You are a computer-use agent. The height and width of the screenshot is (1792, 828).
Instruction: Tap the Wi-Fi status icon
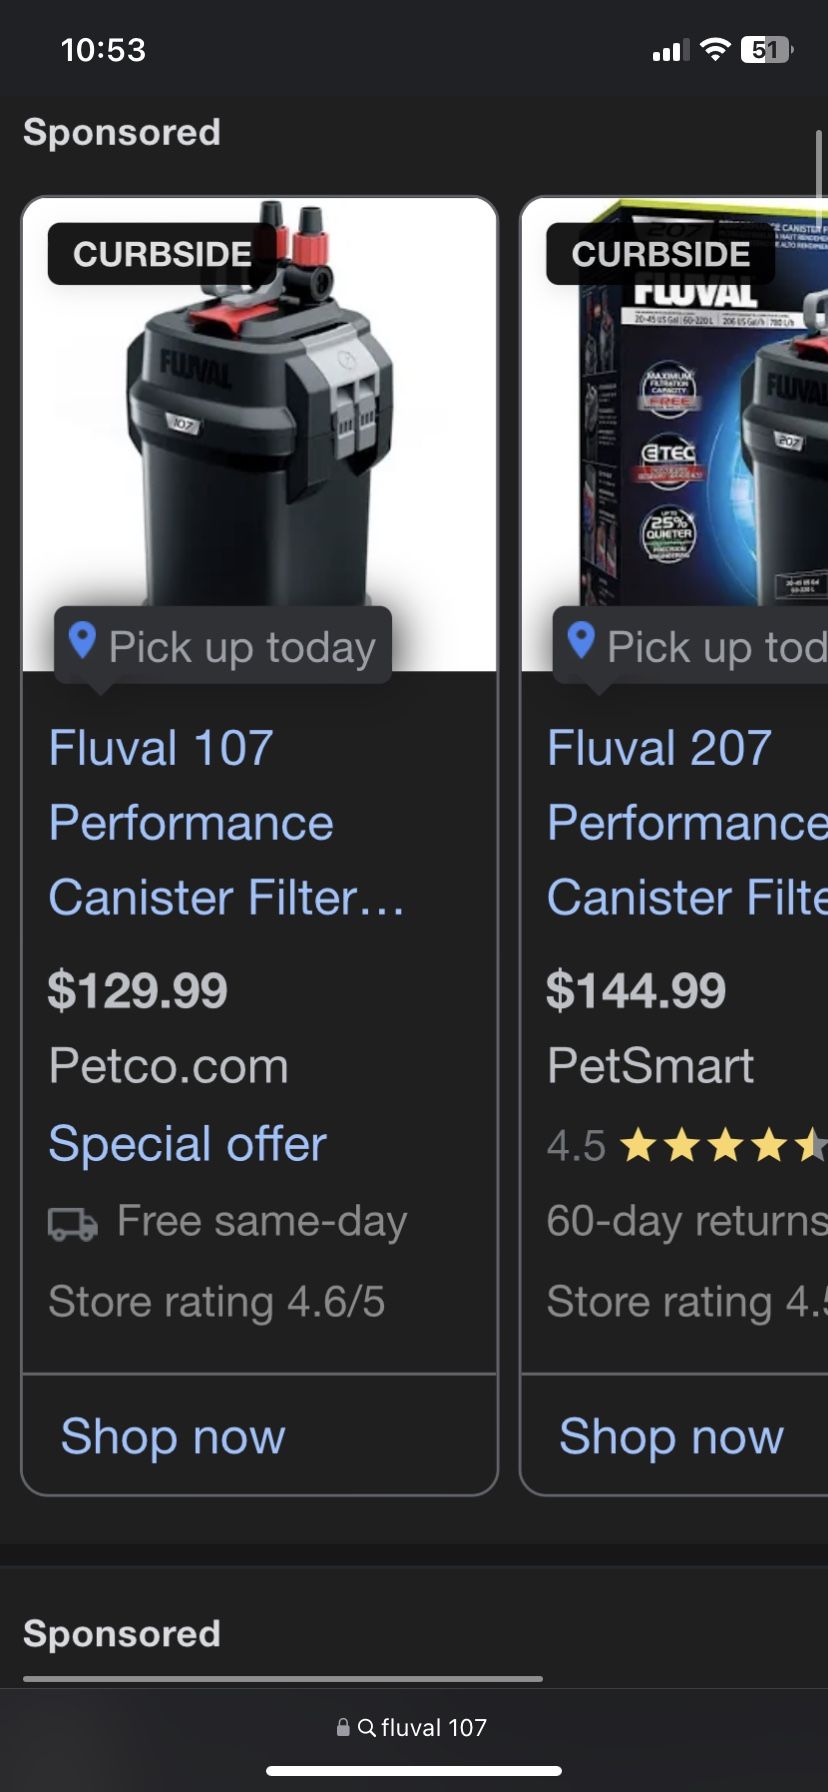(x=714, y=50)
